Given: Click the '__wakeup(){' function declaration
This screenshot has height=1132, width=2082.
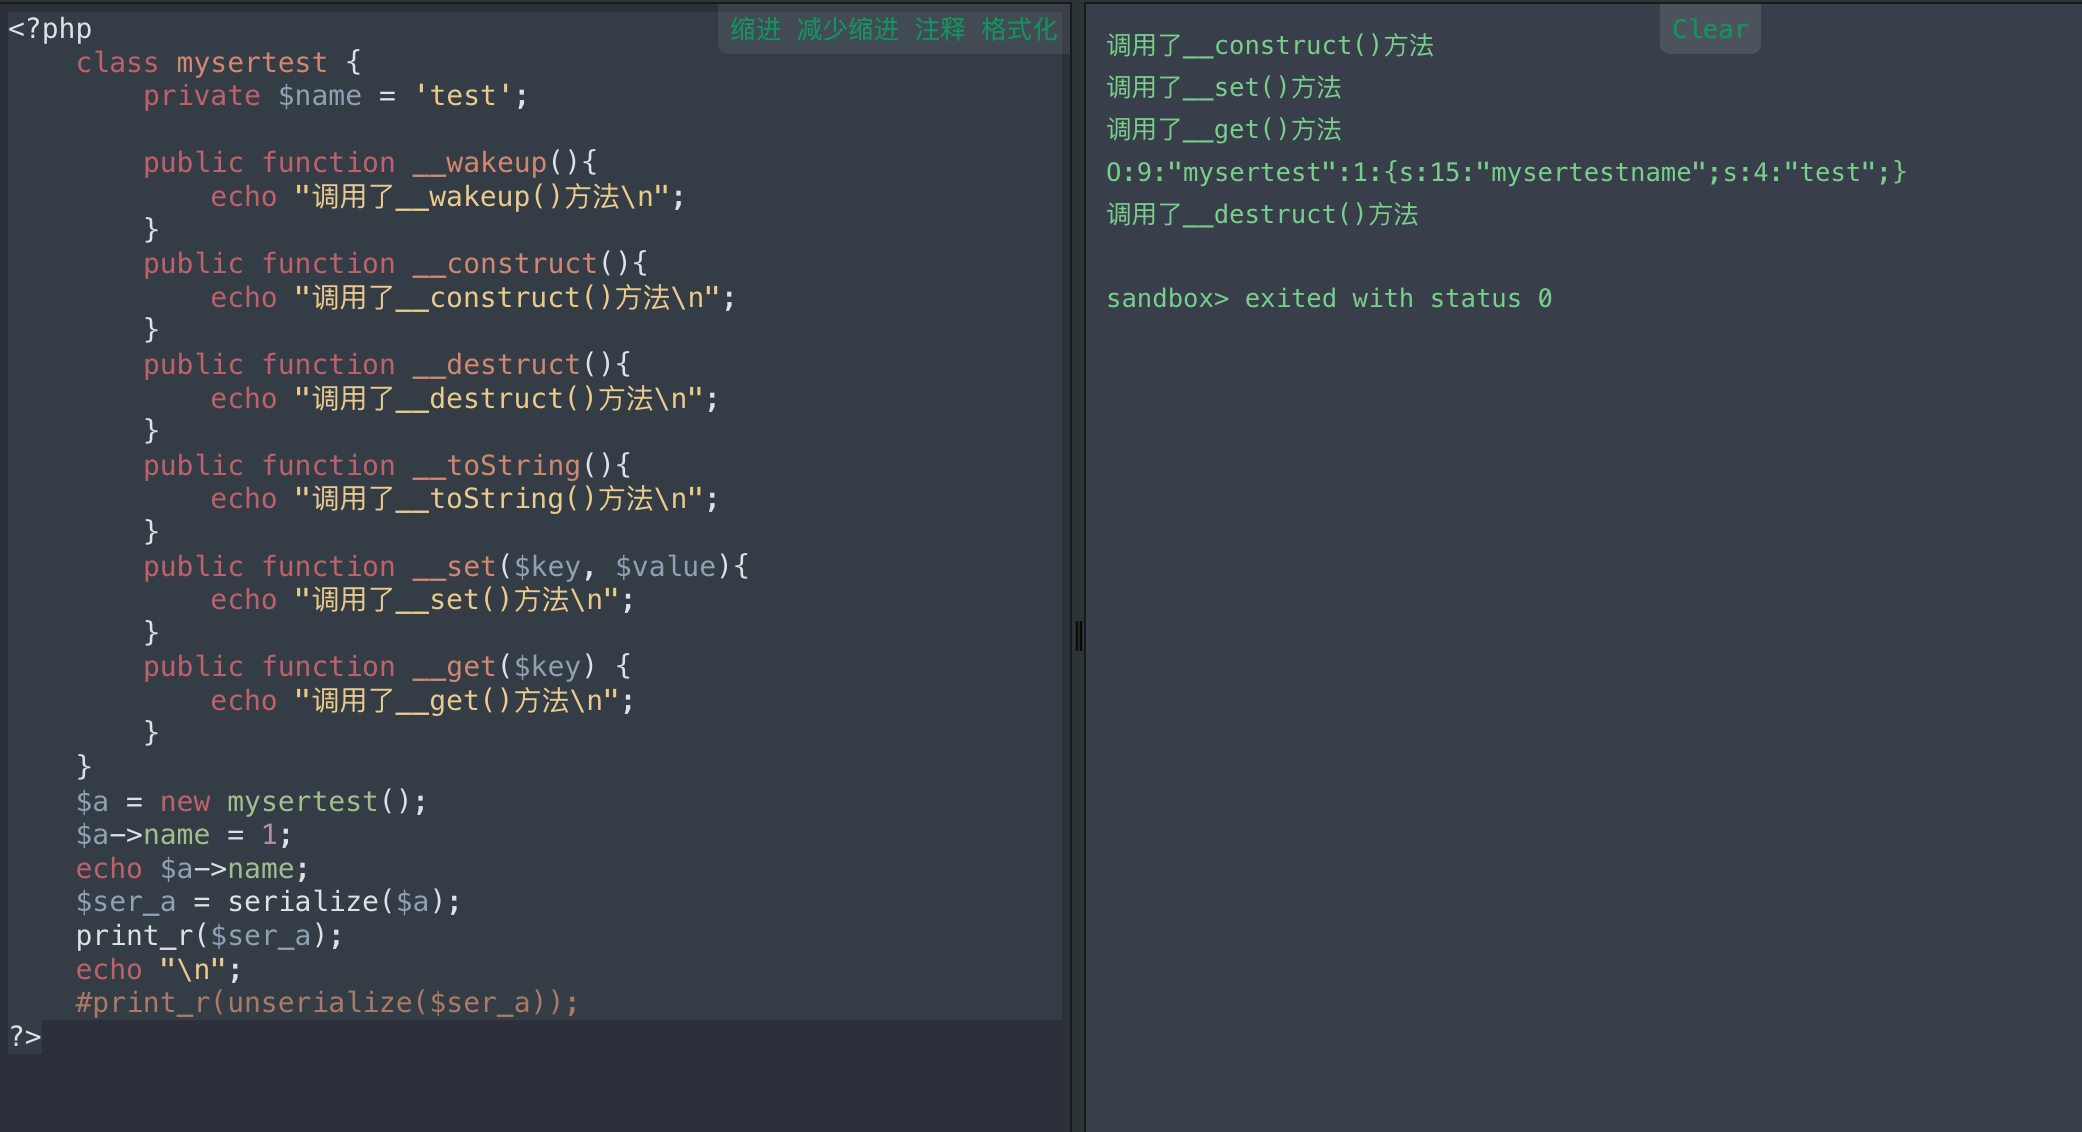Looking at the screenshot, I should (370, 163).
